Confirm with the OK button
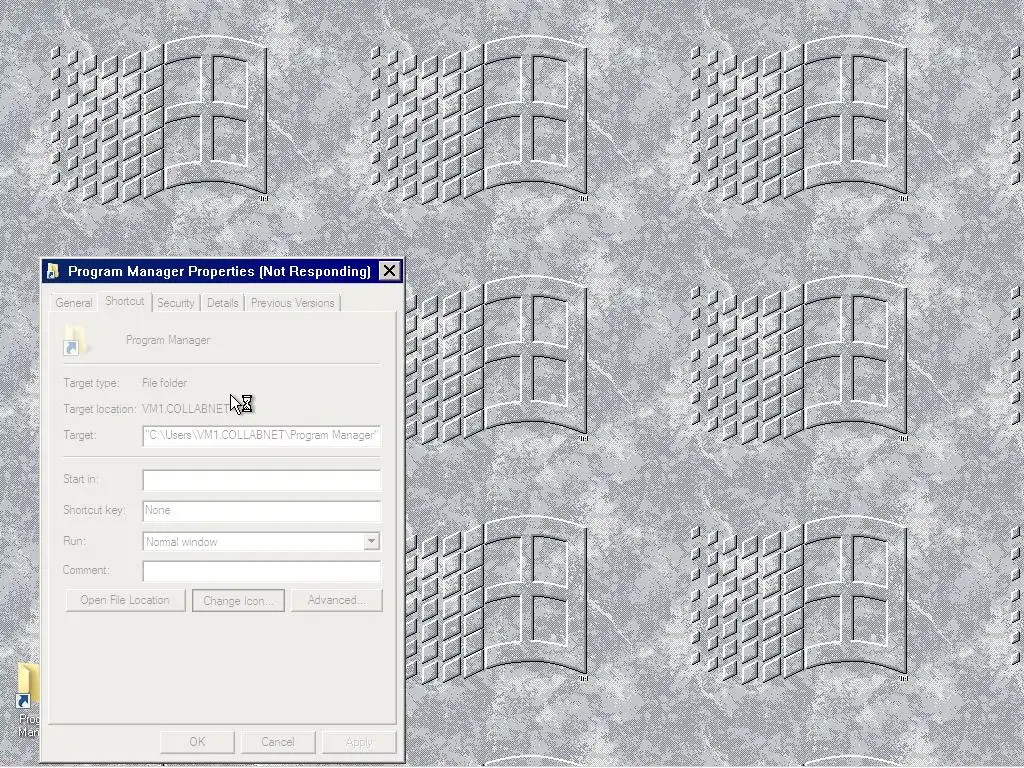1024x768 pixels. click(x=197, y=742)
